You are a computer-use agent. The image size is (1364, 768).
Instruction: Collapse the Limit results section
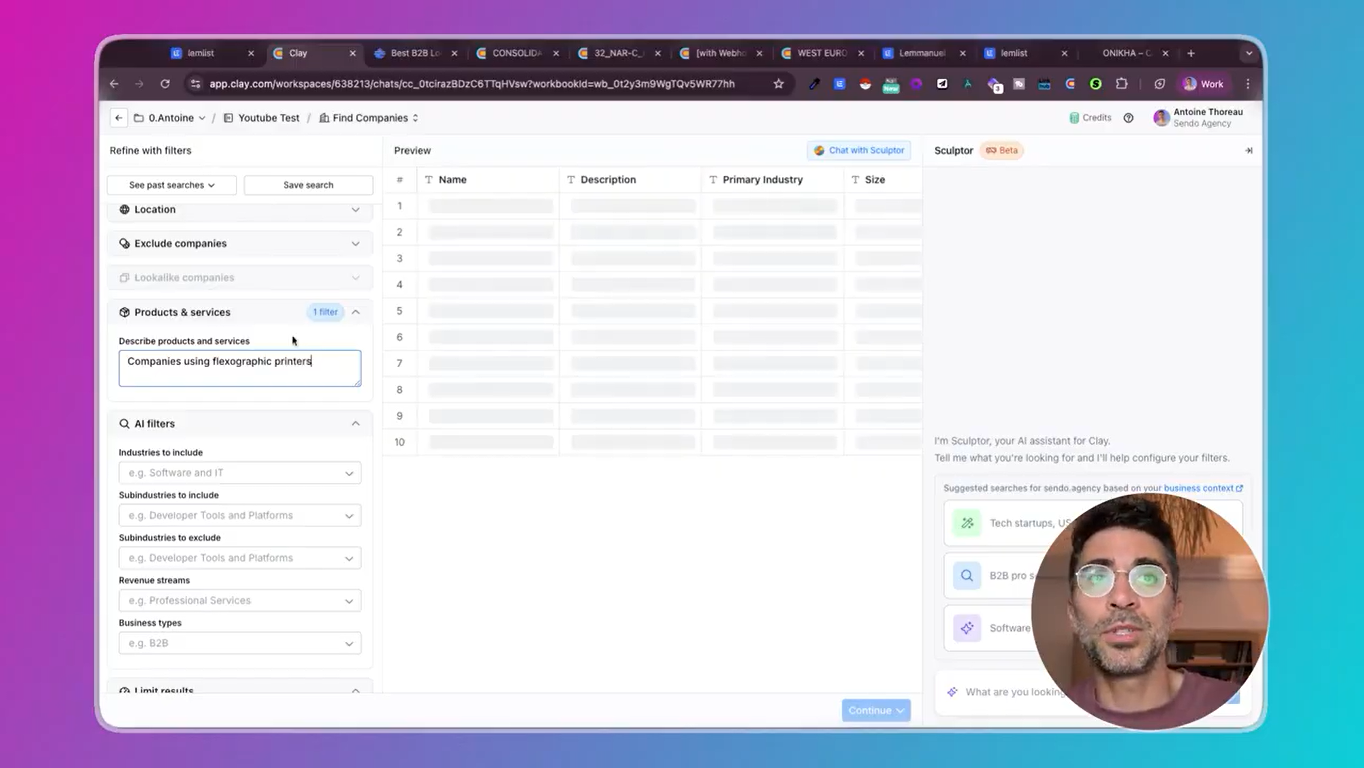pyautogui.click(x=355, y=690)
